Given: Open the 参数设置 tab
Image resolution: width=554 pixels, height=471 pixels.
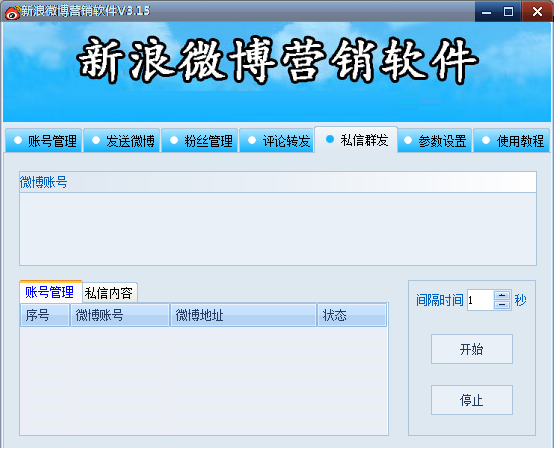Looking at the screenshot, I should point(435,141).
